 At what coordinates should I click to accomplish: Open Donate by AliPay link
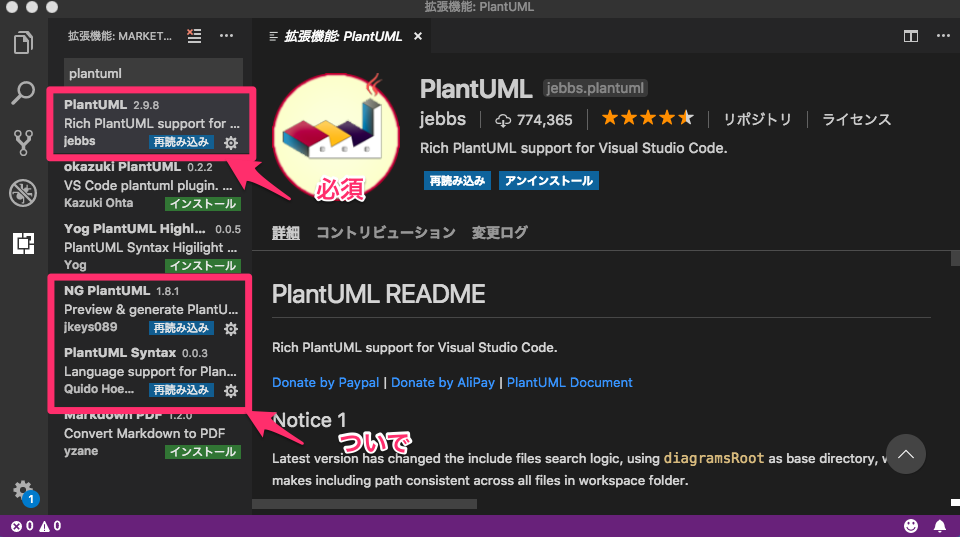(443, 383)
